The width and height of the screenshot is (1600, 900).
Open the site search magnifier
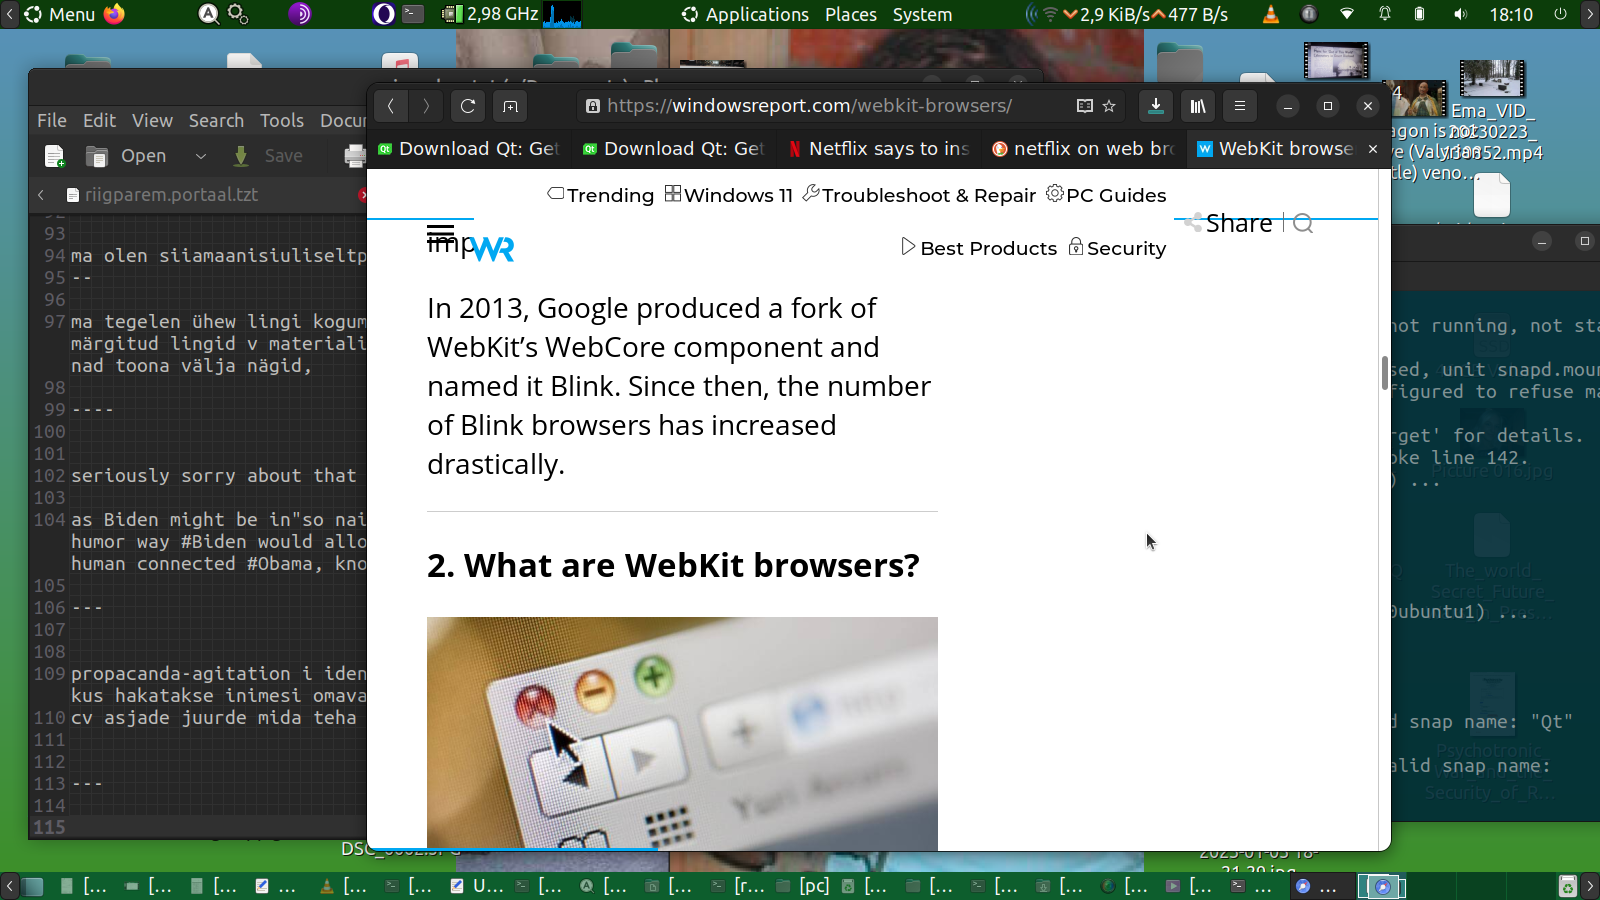pos(1302,223)
